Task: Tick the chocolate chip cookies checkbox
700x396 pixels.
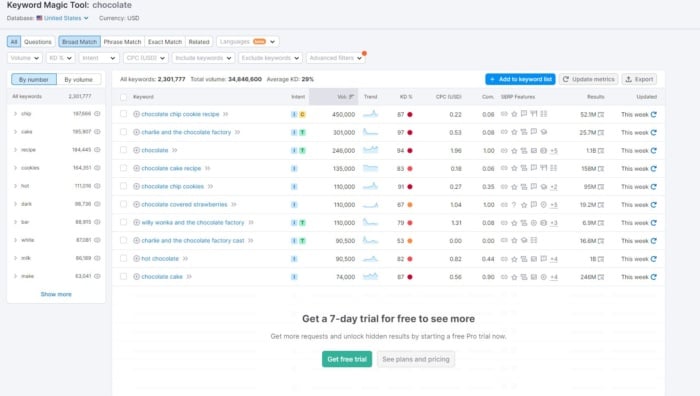Action: pyautogui.click(x=124, y=186)
